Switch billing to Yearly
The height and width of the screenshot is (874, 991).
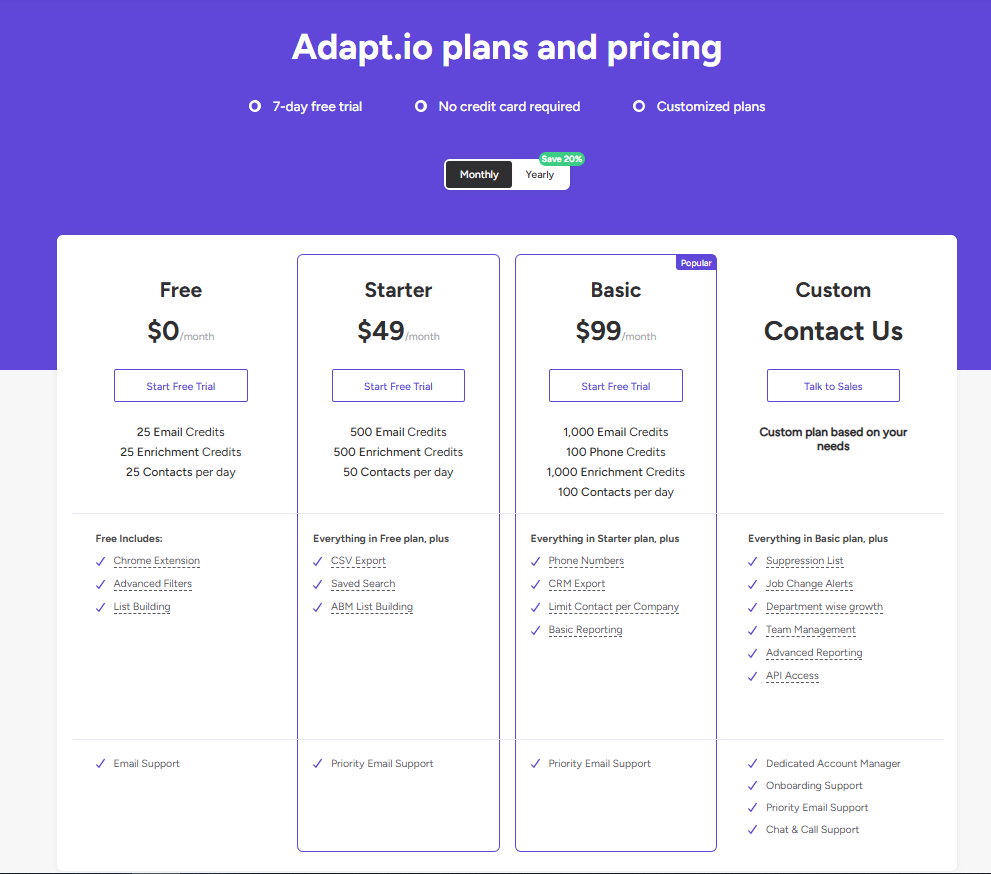click(x=540, y=175)
